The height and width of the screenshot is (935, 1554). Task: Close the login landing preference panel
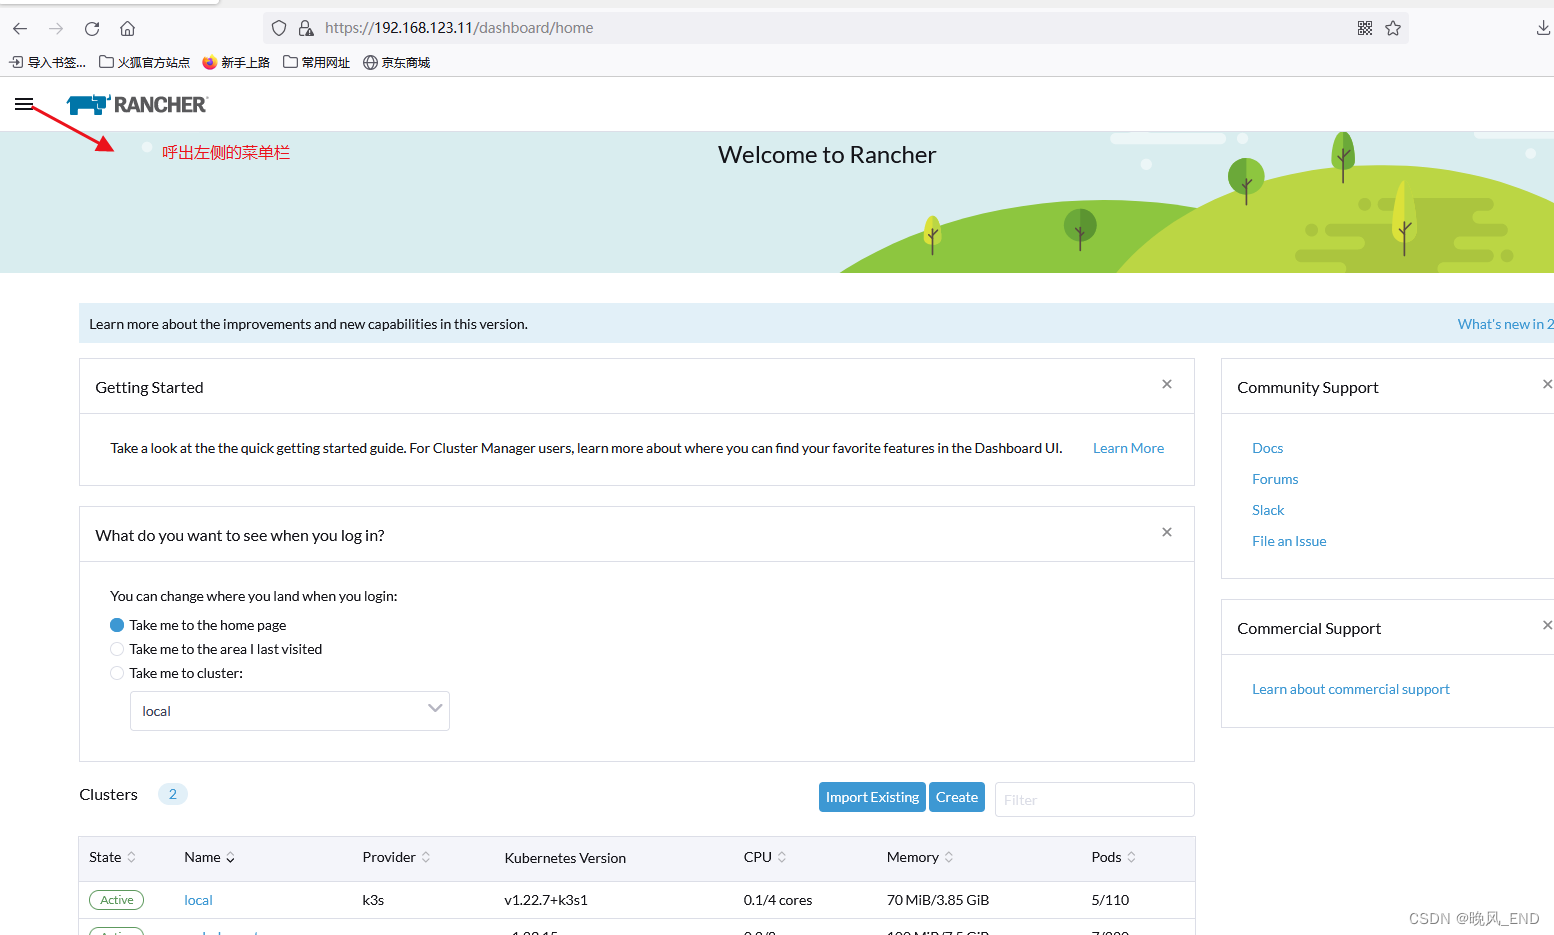tap(1167, 532)
